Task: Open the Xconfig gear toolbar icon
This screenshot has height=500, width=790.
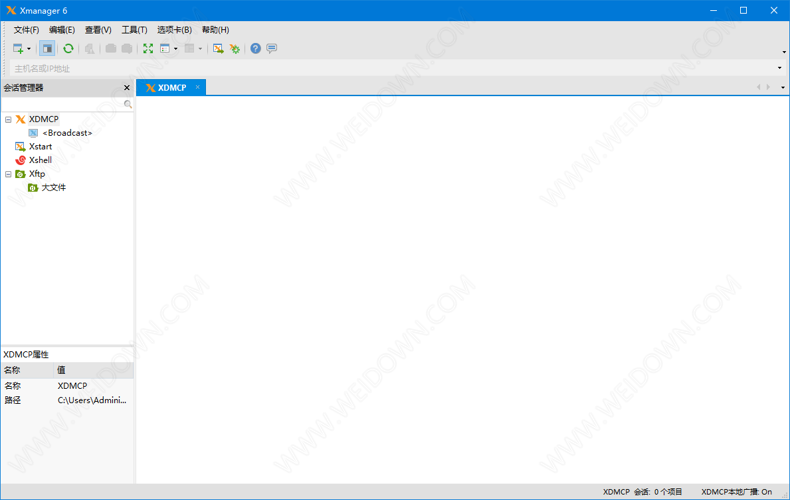Action: tap(234, 48)
